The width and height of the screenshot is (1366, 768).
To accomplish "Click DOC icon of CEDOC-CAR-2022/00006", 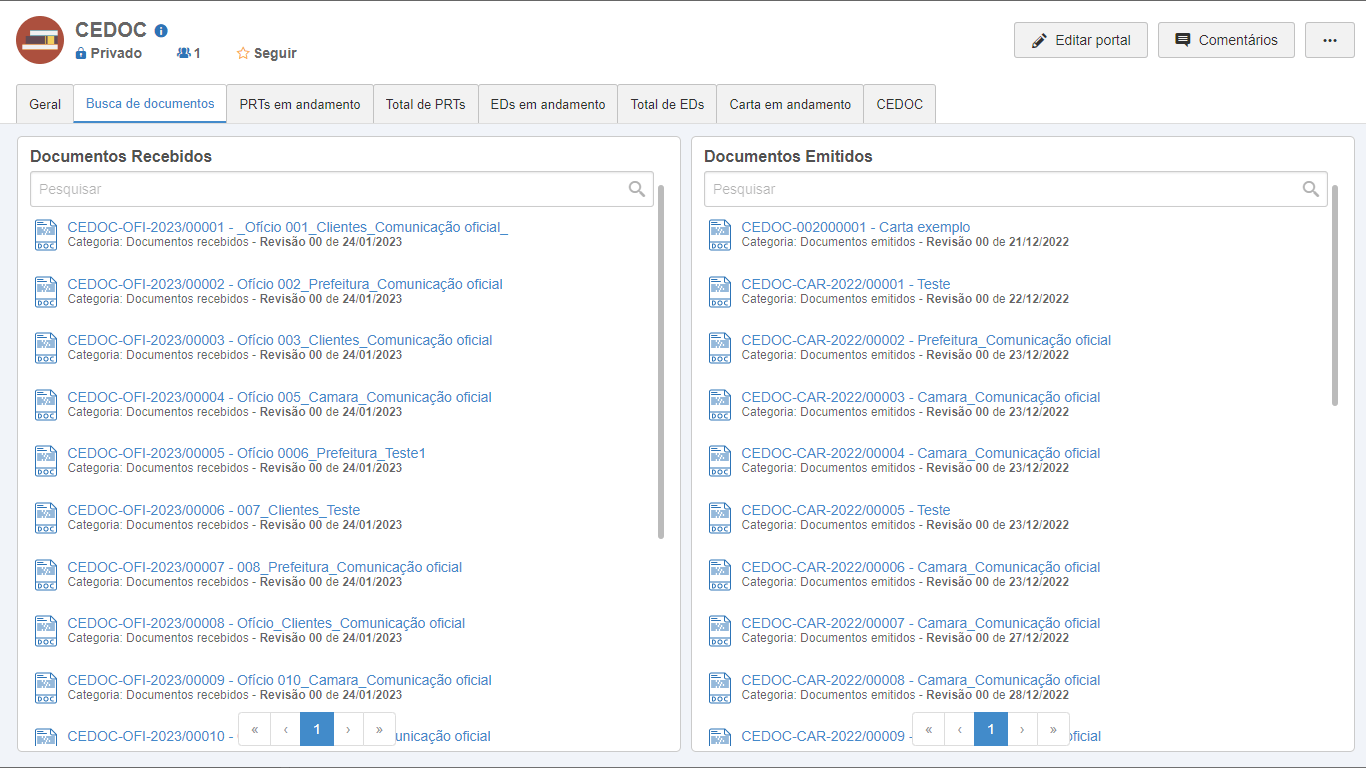I will (x=720, y=575).
